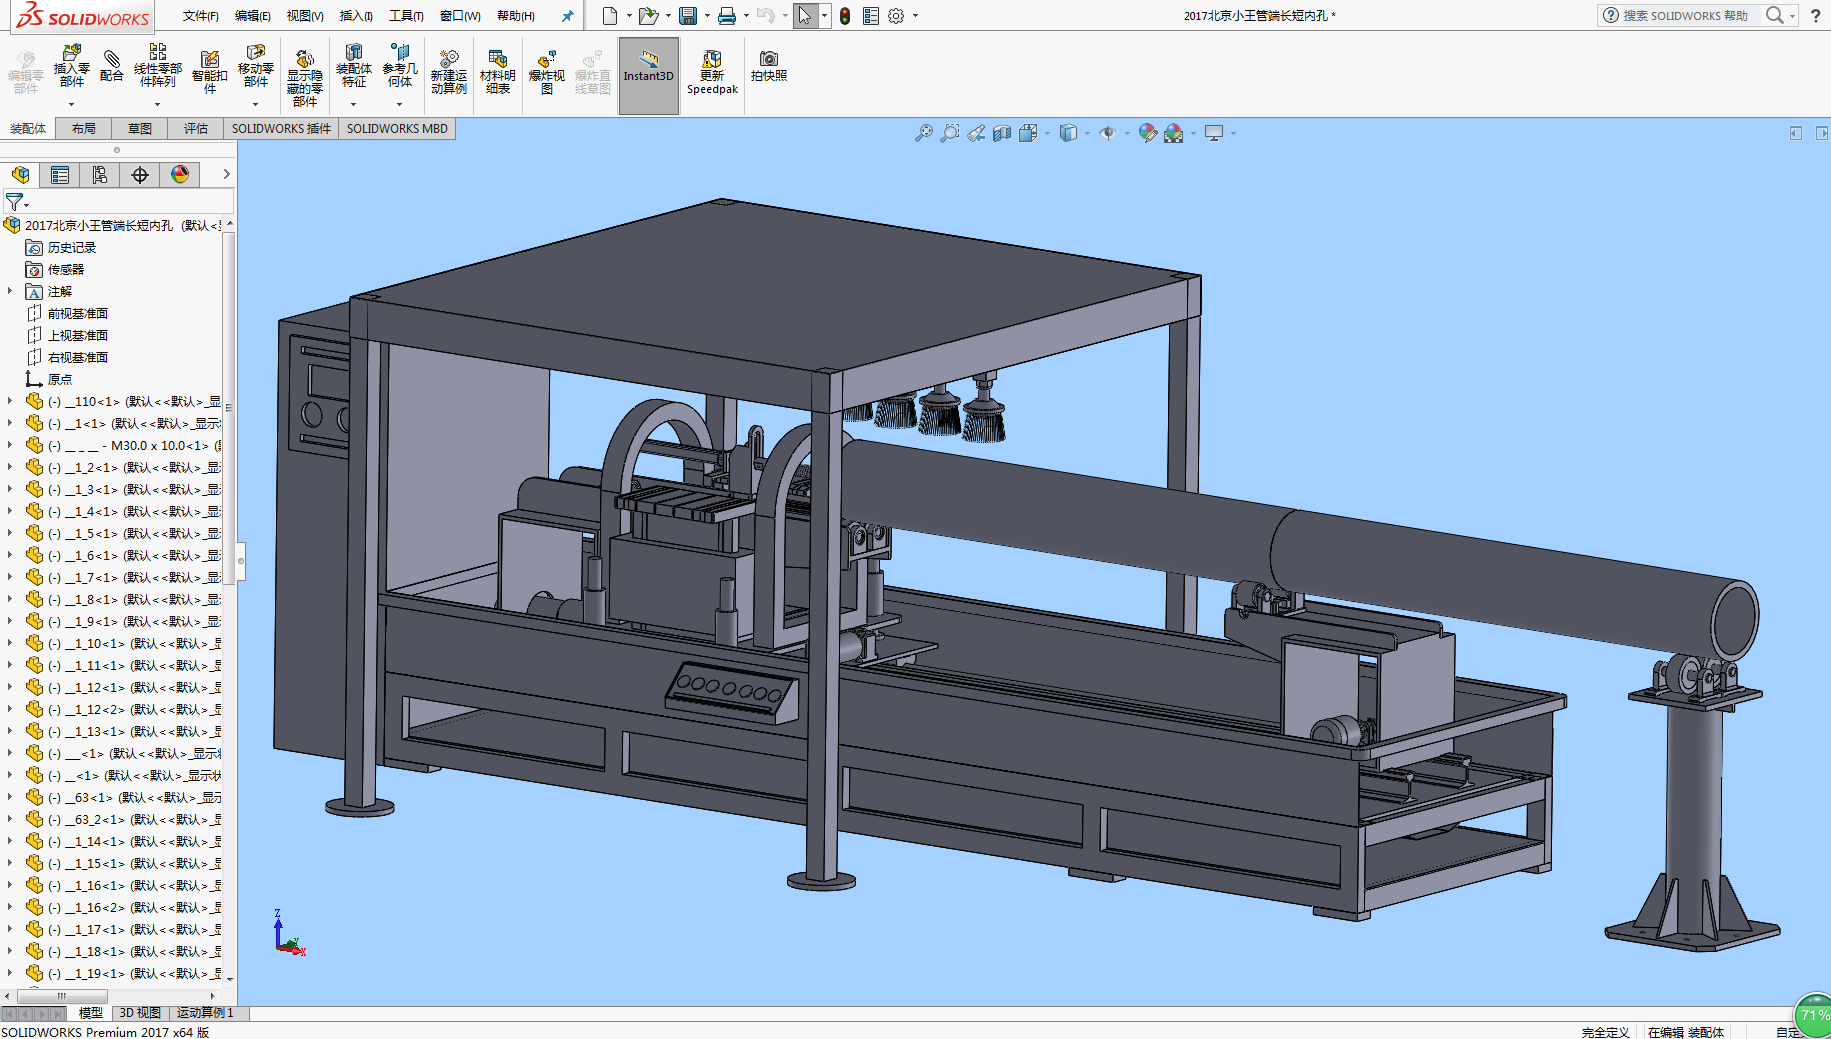Screen dimensions: 1831x1039
Task: Open the DisplayManager color wheel tab
Action: point(180,175)
